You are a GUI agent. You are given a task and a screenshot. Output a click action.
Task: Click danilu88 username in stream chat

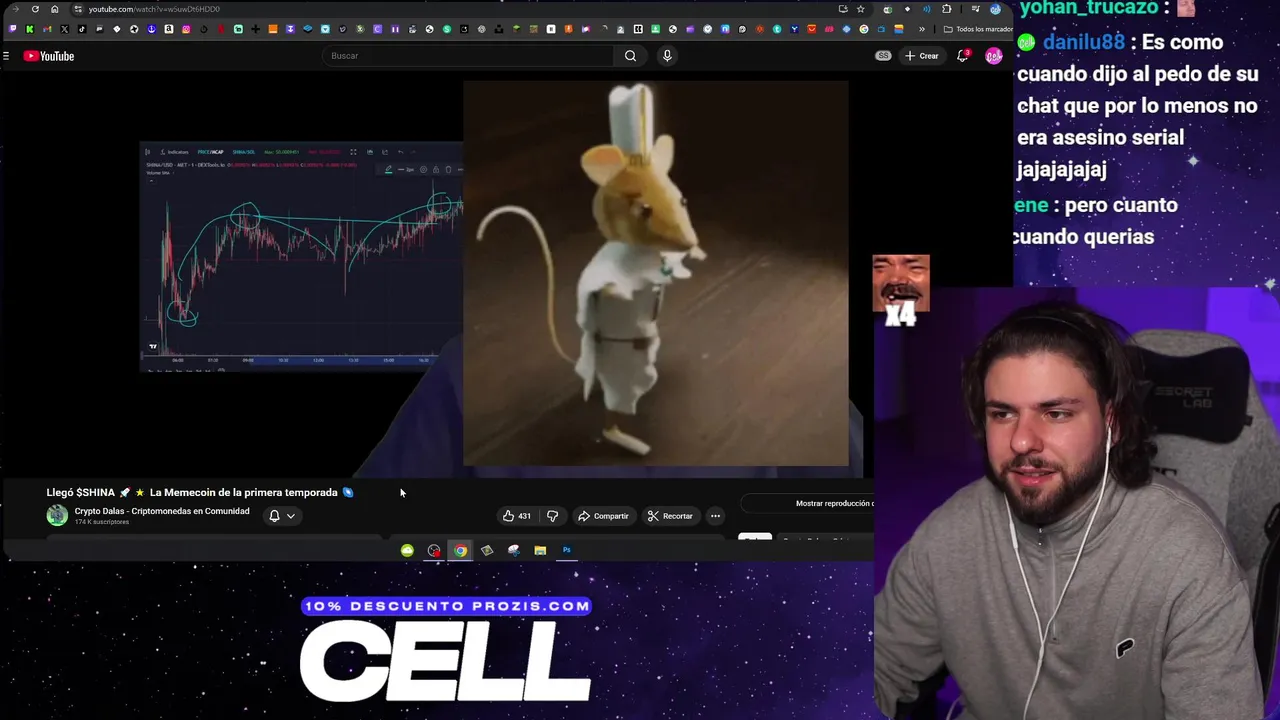click(1084, 42)
